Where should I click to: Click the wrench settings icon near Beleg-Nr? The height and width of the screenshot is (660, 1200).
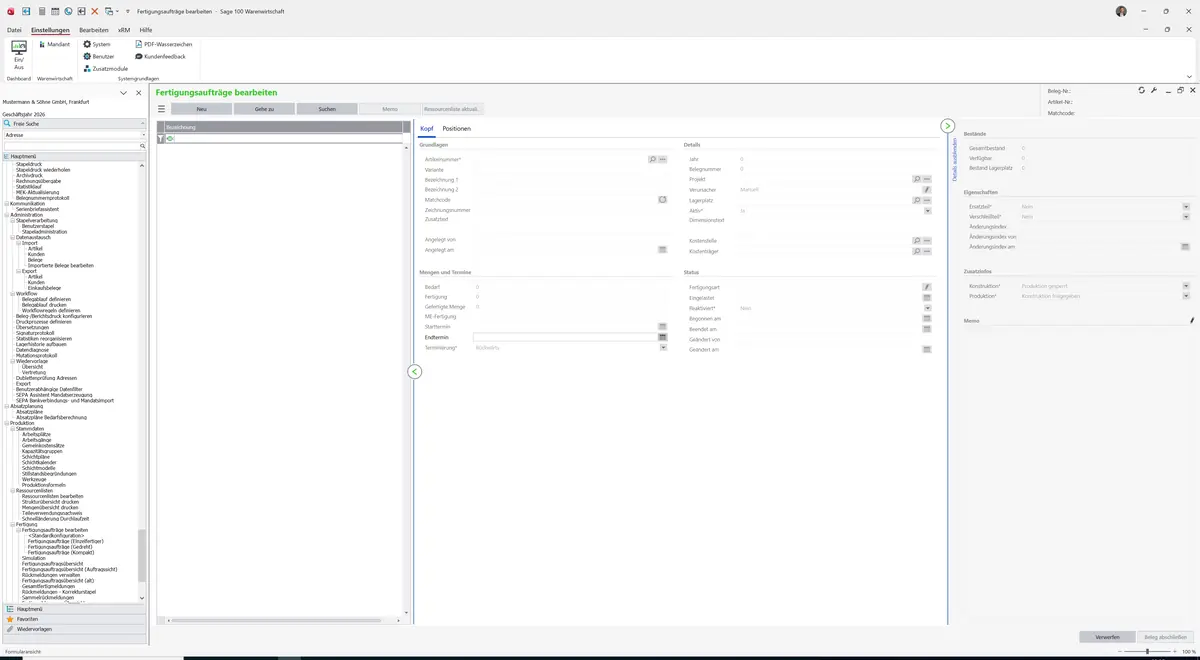pos(1154,90)
